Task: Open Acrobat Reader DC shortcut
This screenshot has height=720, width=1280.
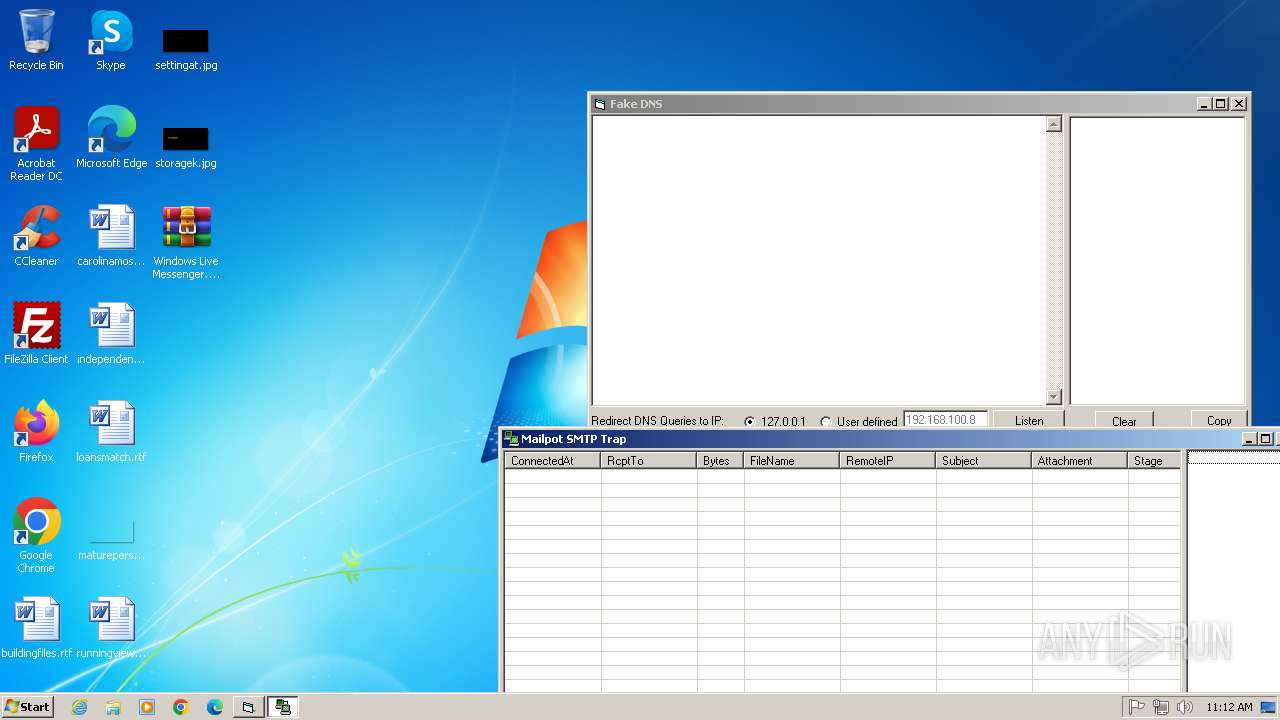Action: 36,143
